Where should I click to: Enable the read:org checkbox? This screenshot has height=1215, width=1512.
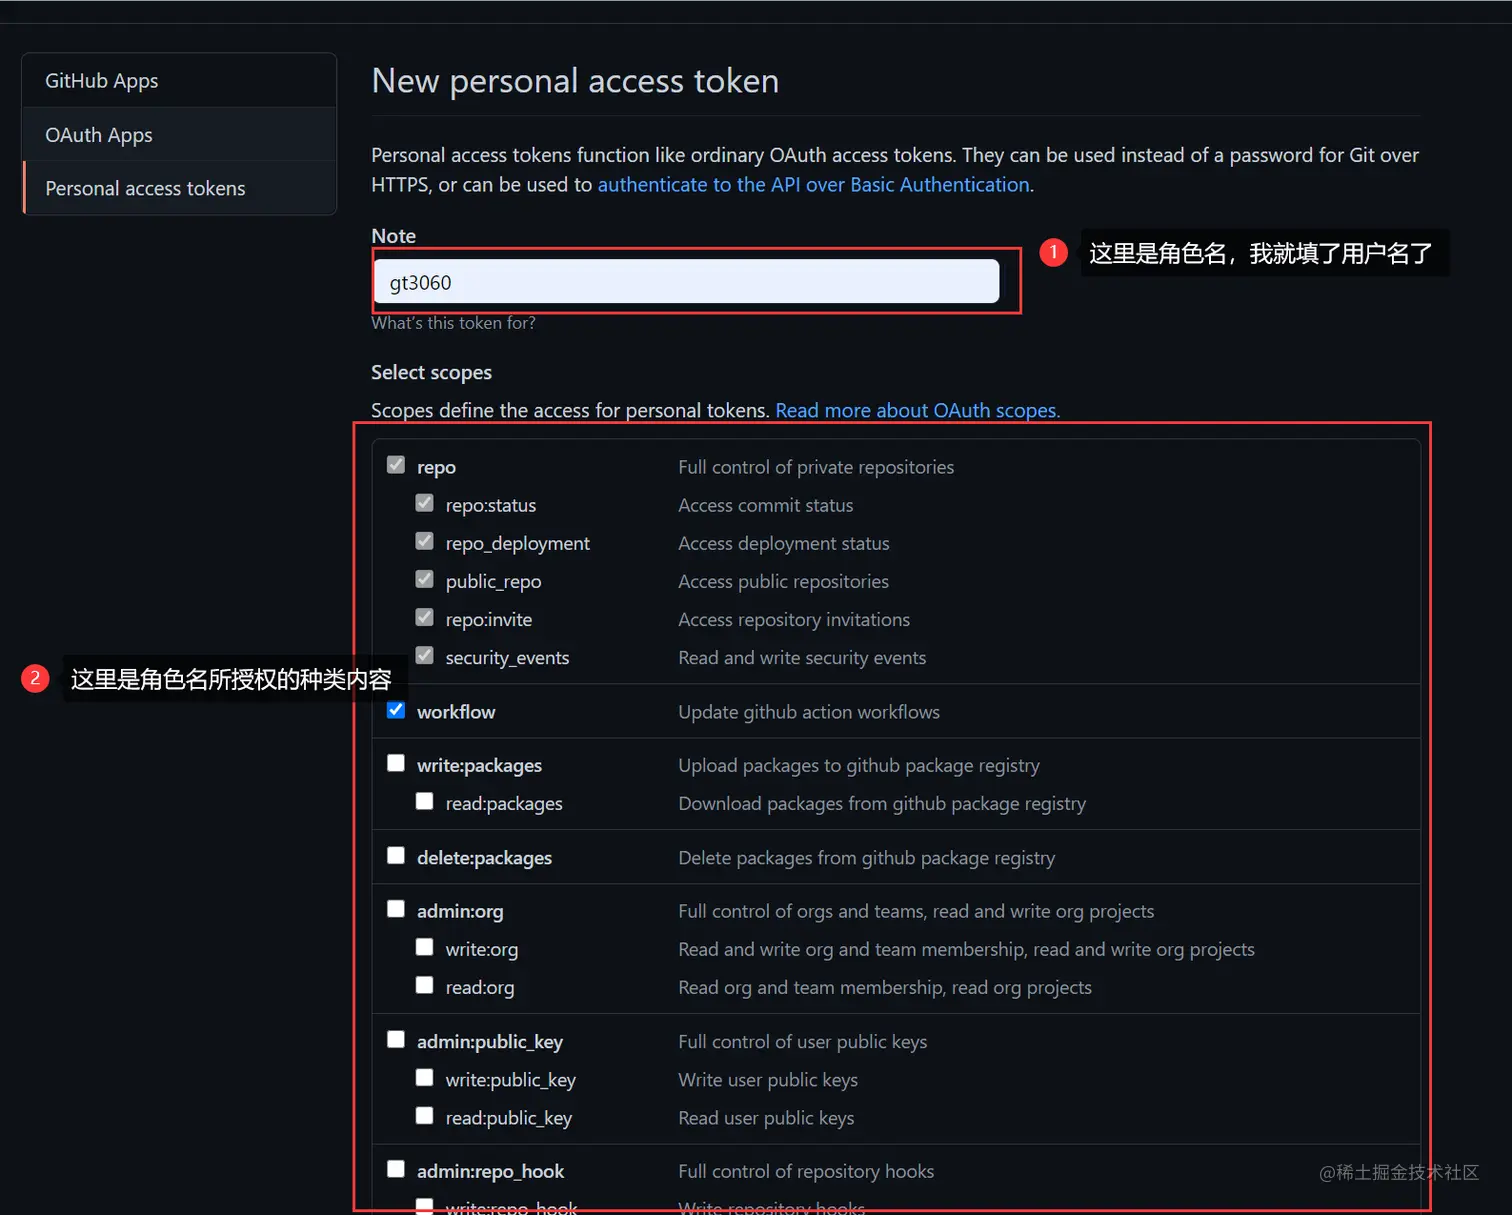click(425, 985)
